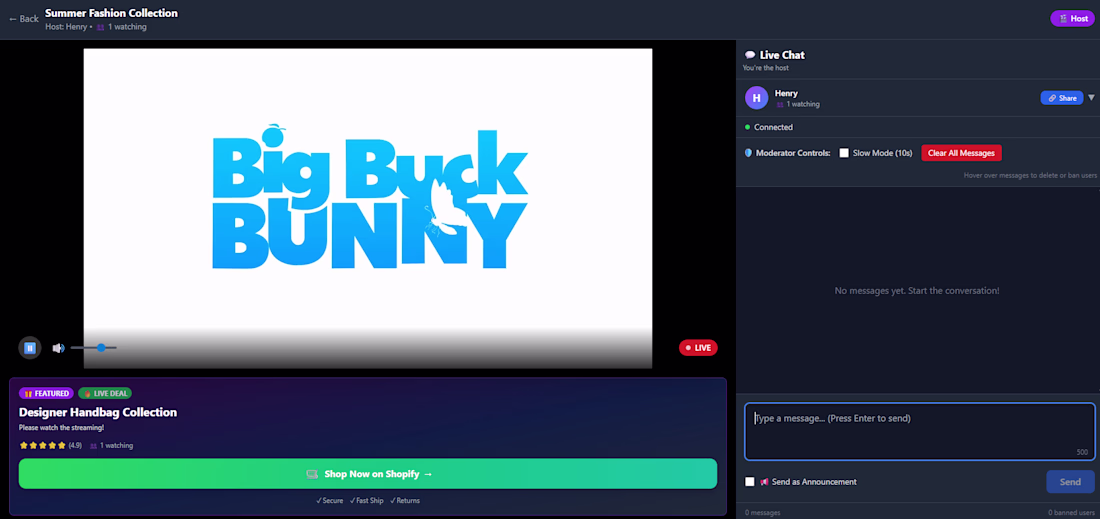Click the purple Host badge
Screen dimensions: 1100x519
[1073, 19]
